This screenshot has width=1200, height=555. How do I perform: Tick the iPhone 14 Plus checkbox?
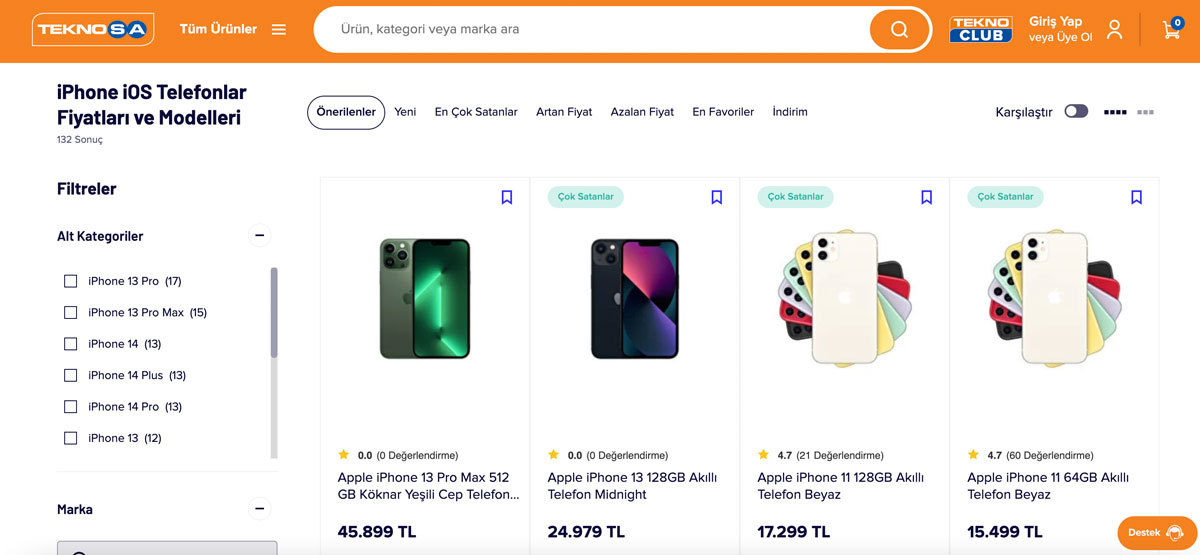pos(71,375)
